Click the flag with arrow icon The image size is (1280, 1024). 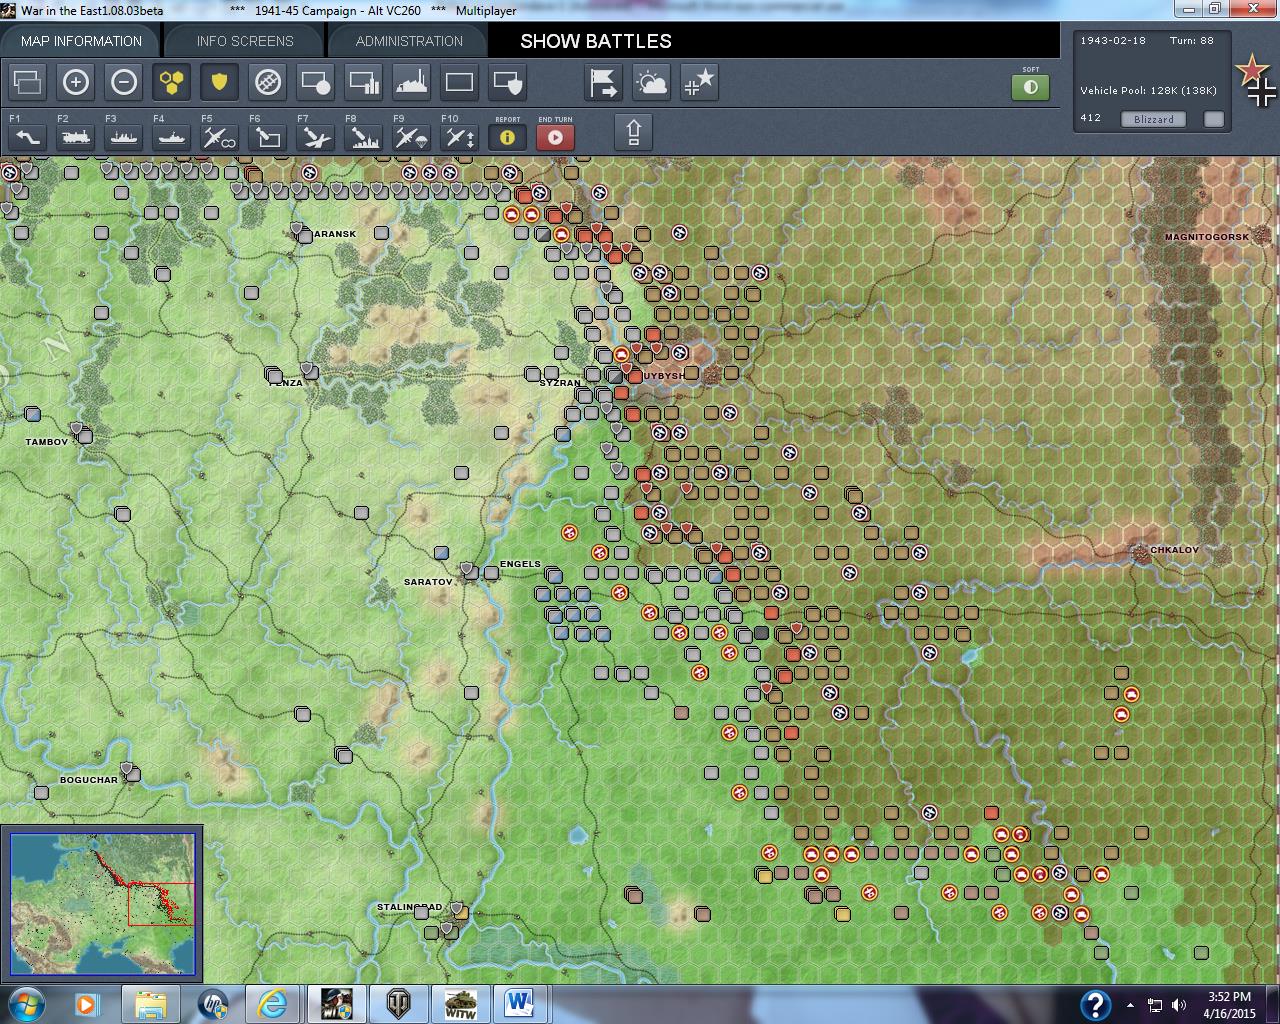tap(604, 82)
